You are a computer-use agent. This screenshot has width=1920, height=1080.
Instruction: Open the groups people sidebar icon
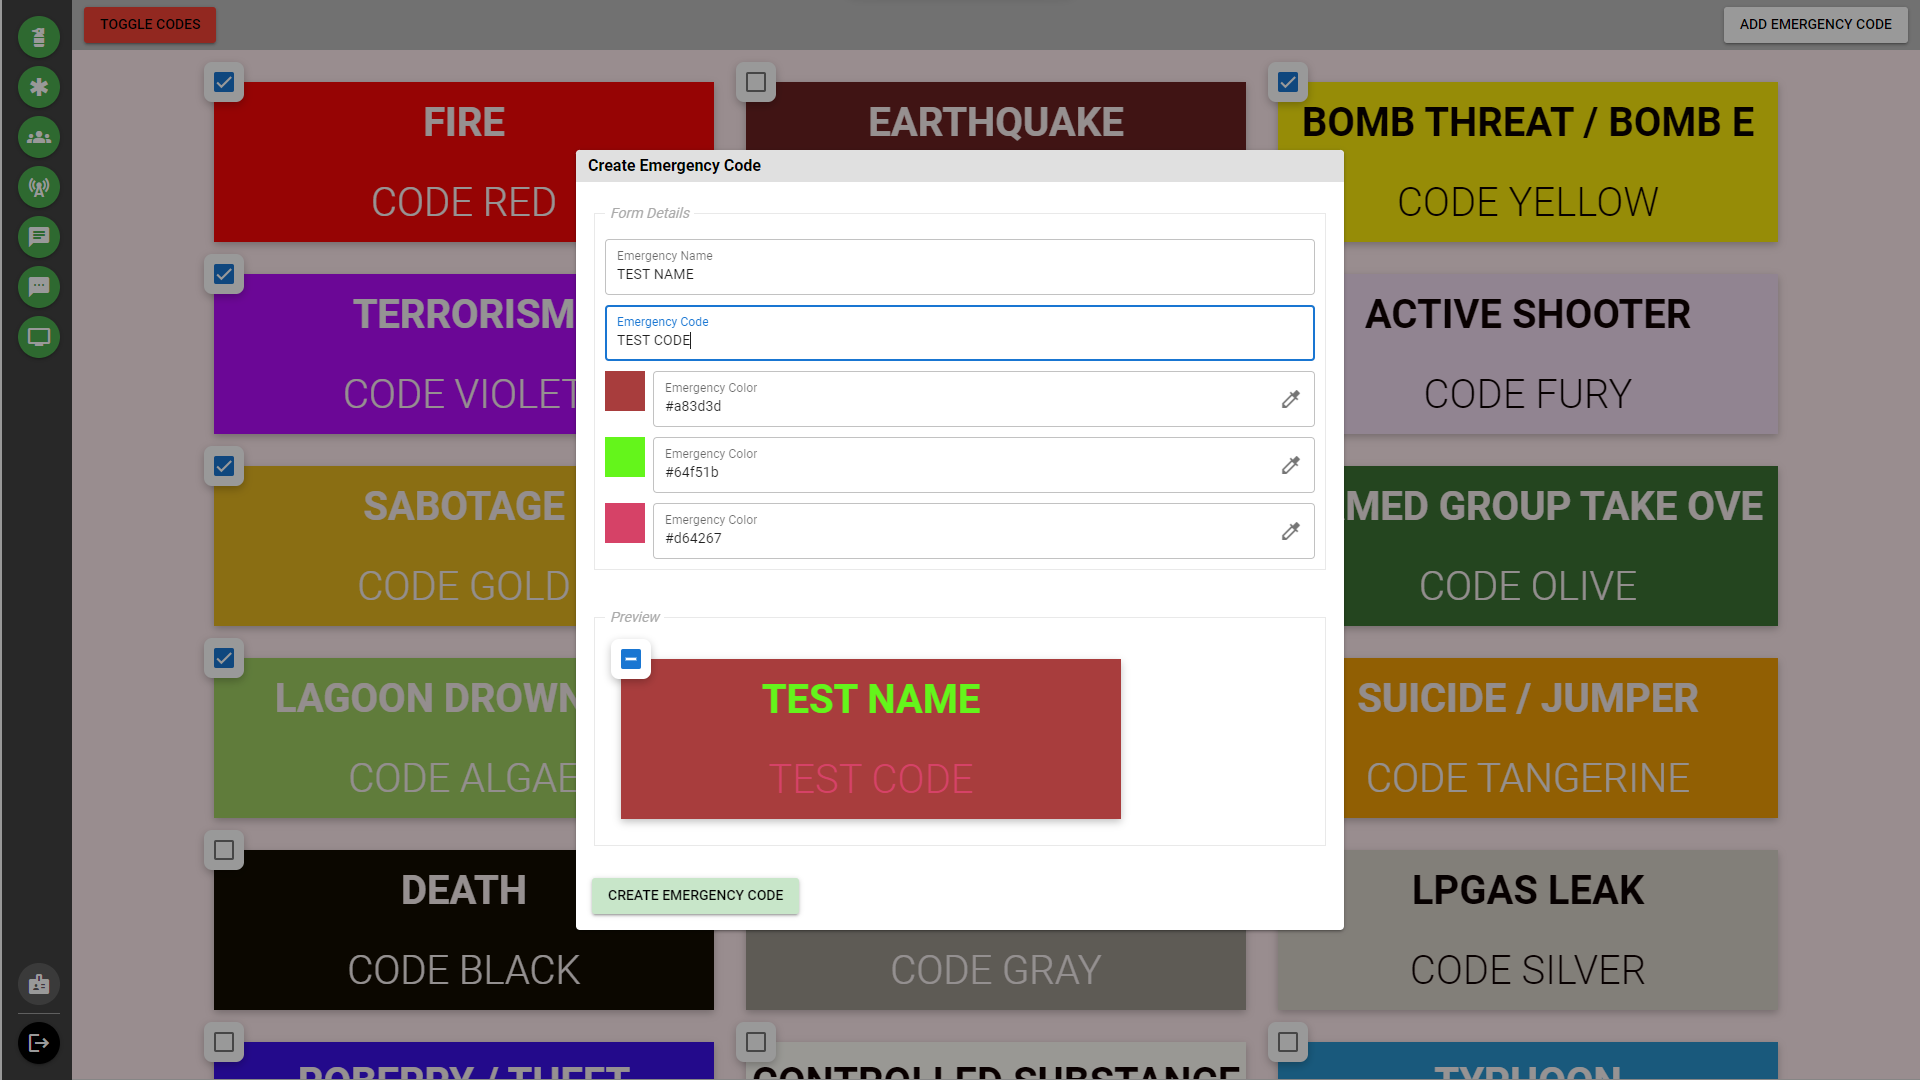pos(39,137)
